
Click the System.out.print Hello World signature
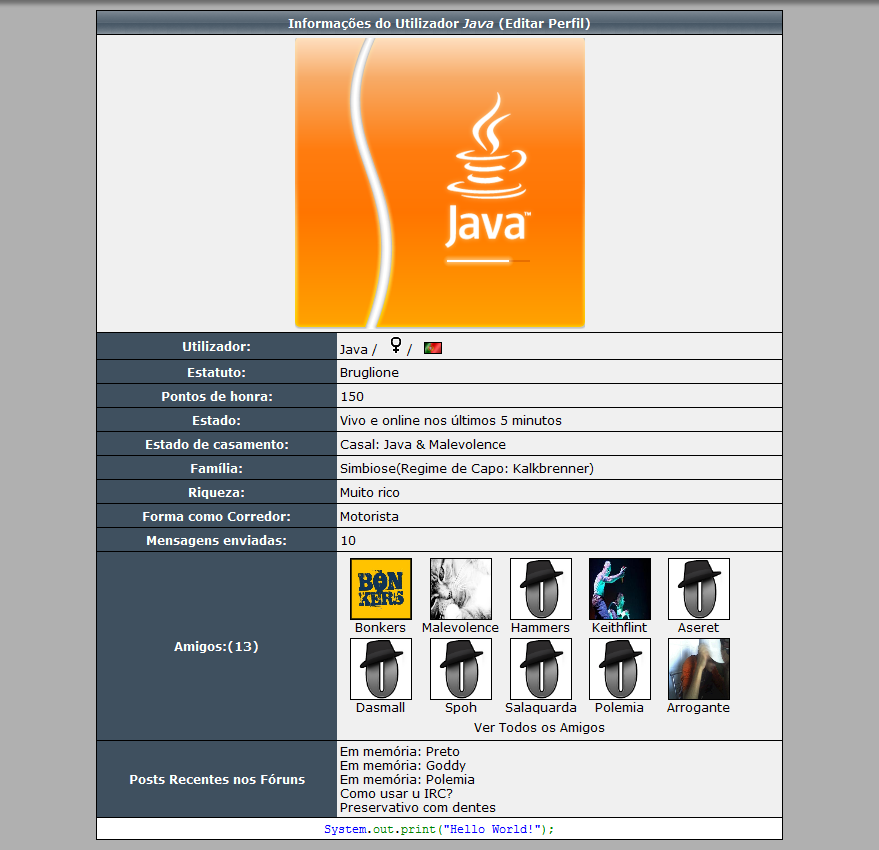pos(439,829)
